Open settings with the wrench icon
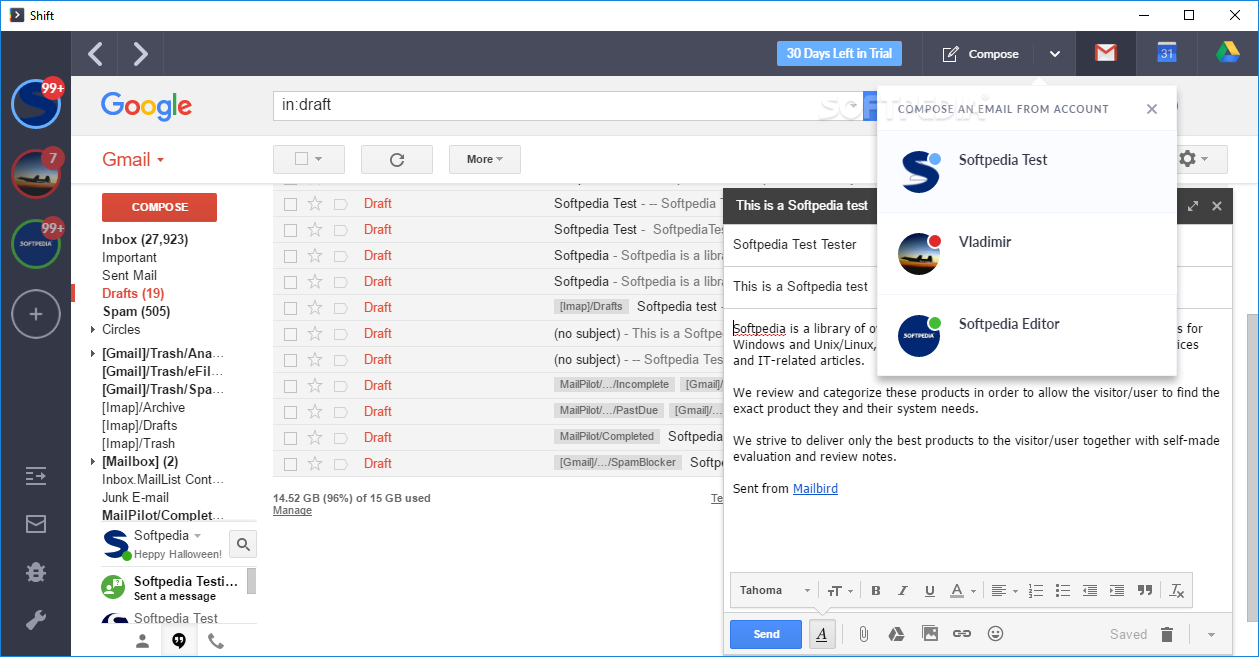The width and height of the screenshot is (1259, 657). (36, 620)
